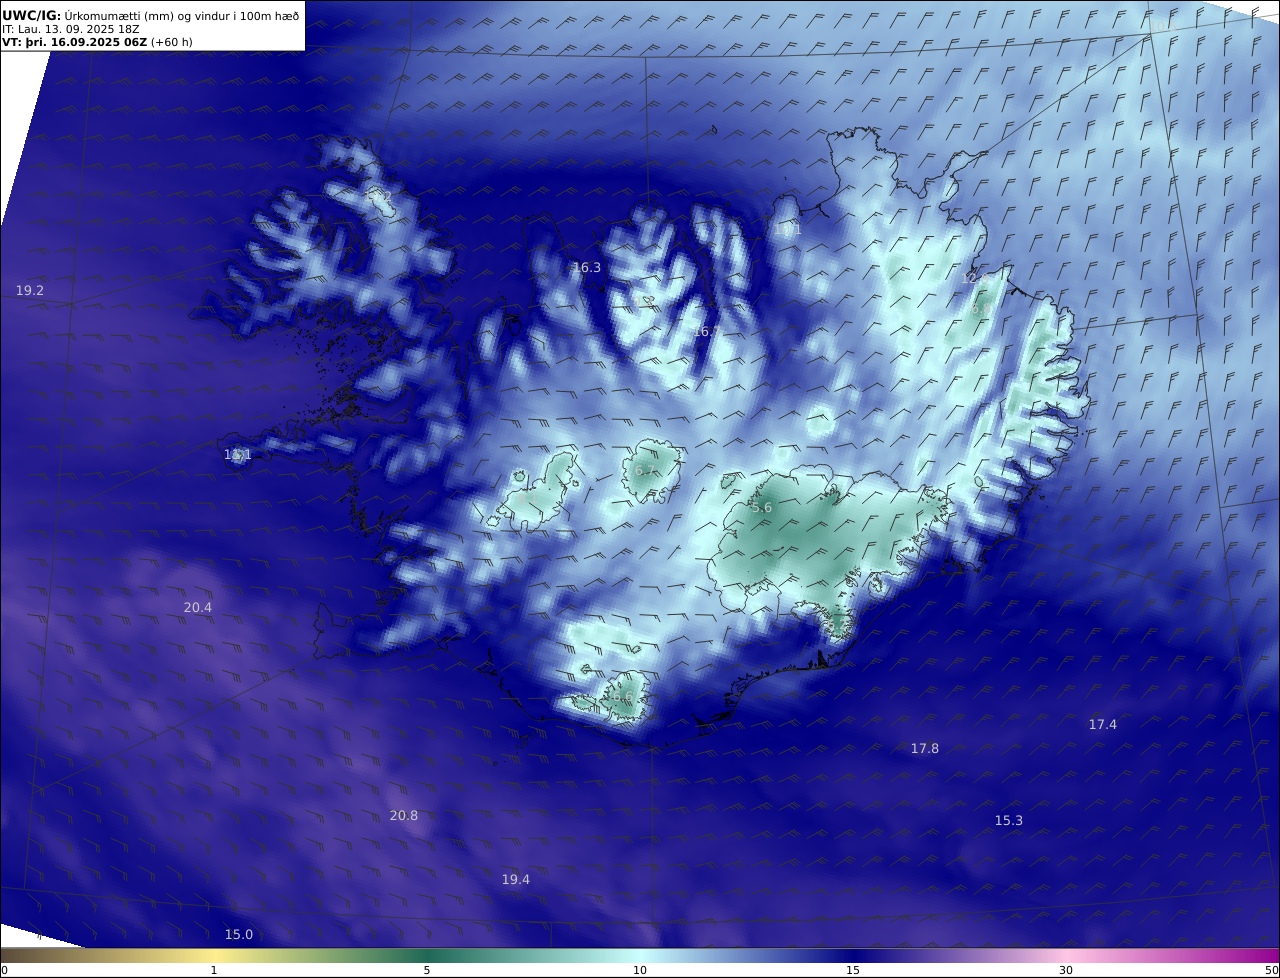Click the 17.8 value on the map
The height and width of the screenshot is (978, 1280).
pyautogui.click(x=925, y=749)
